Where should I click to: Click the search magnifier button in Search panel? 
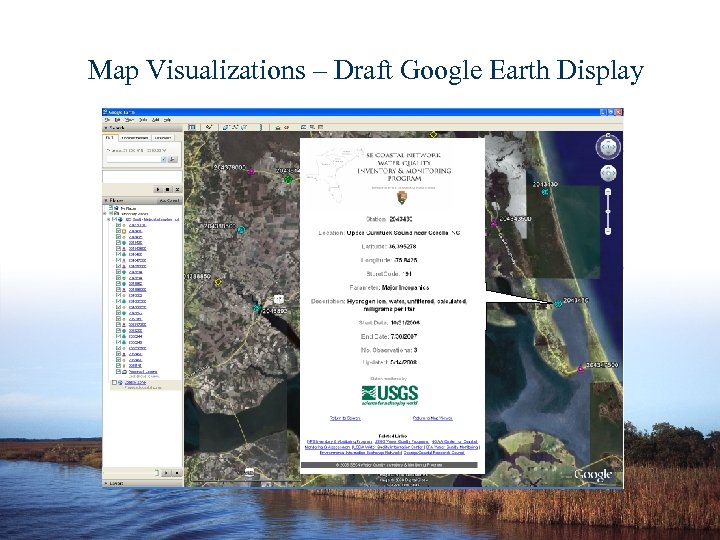click(x=175, y=159)
